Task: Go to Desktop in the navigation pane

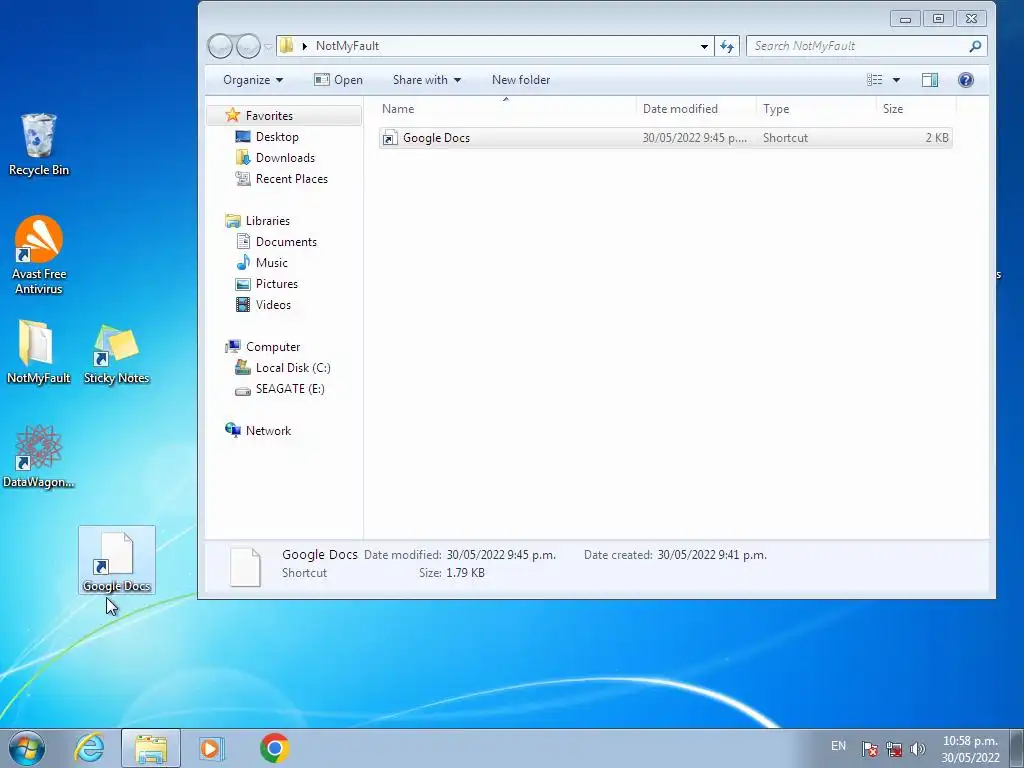Action: 277,136
